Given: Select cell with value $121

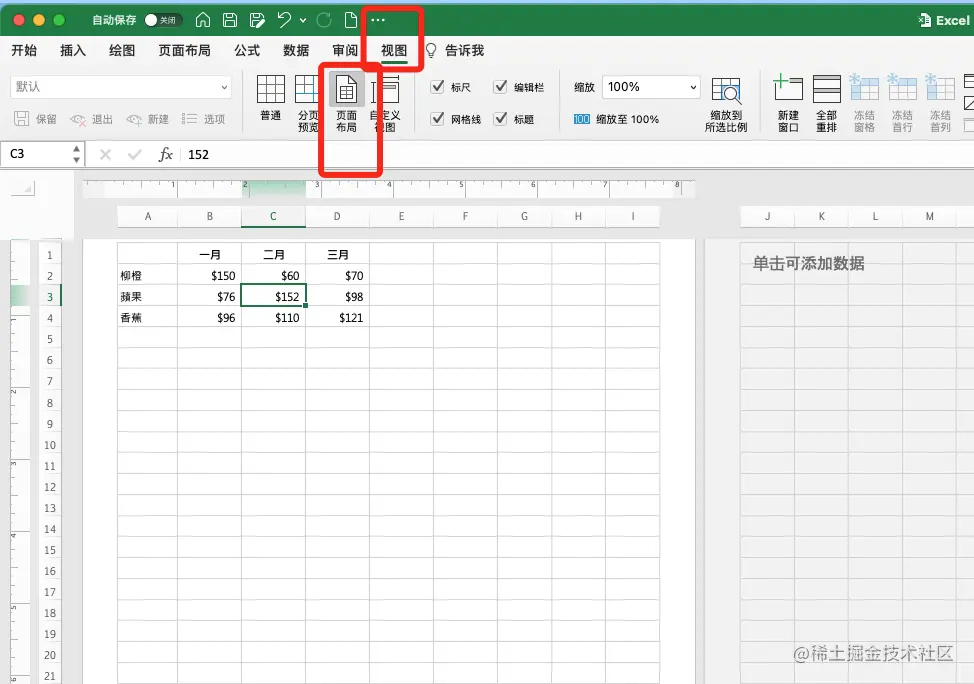Looking at the screenshot, I should tap(337, 317).
